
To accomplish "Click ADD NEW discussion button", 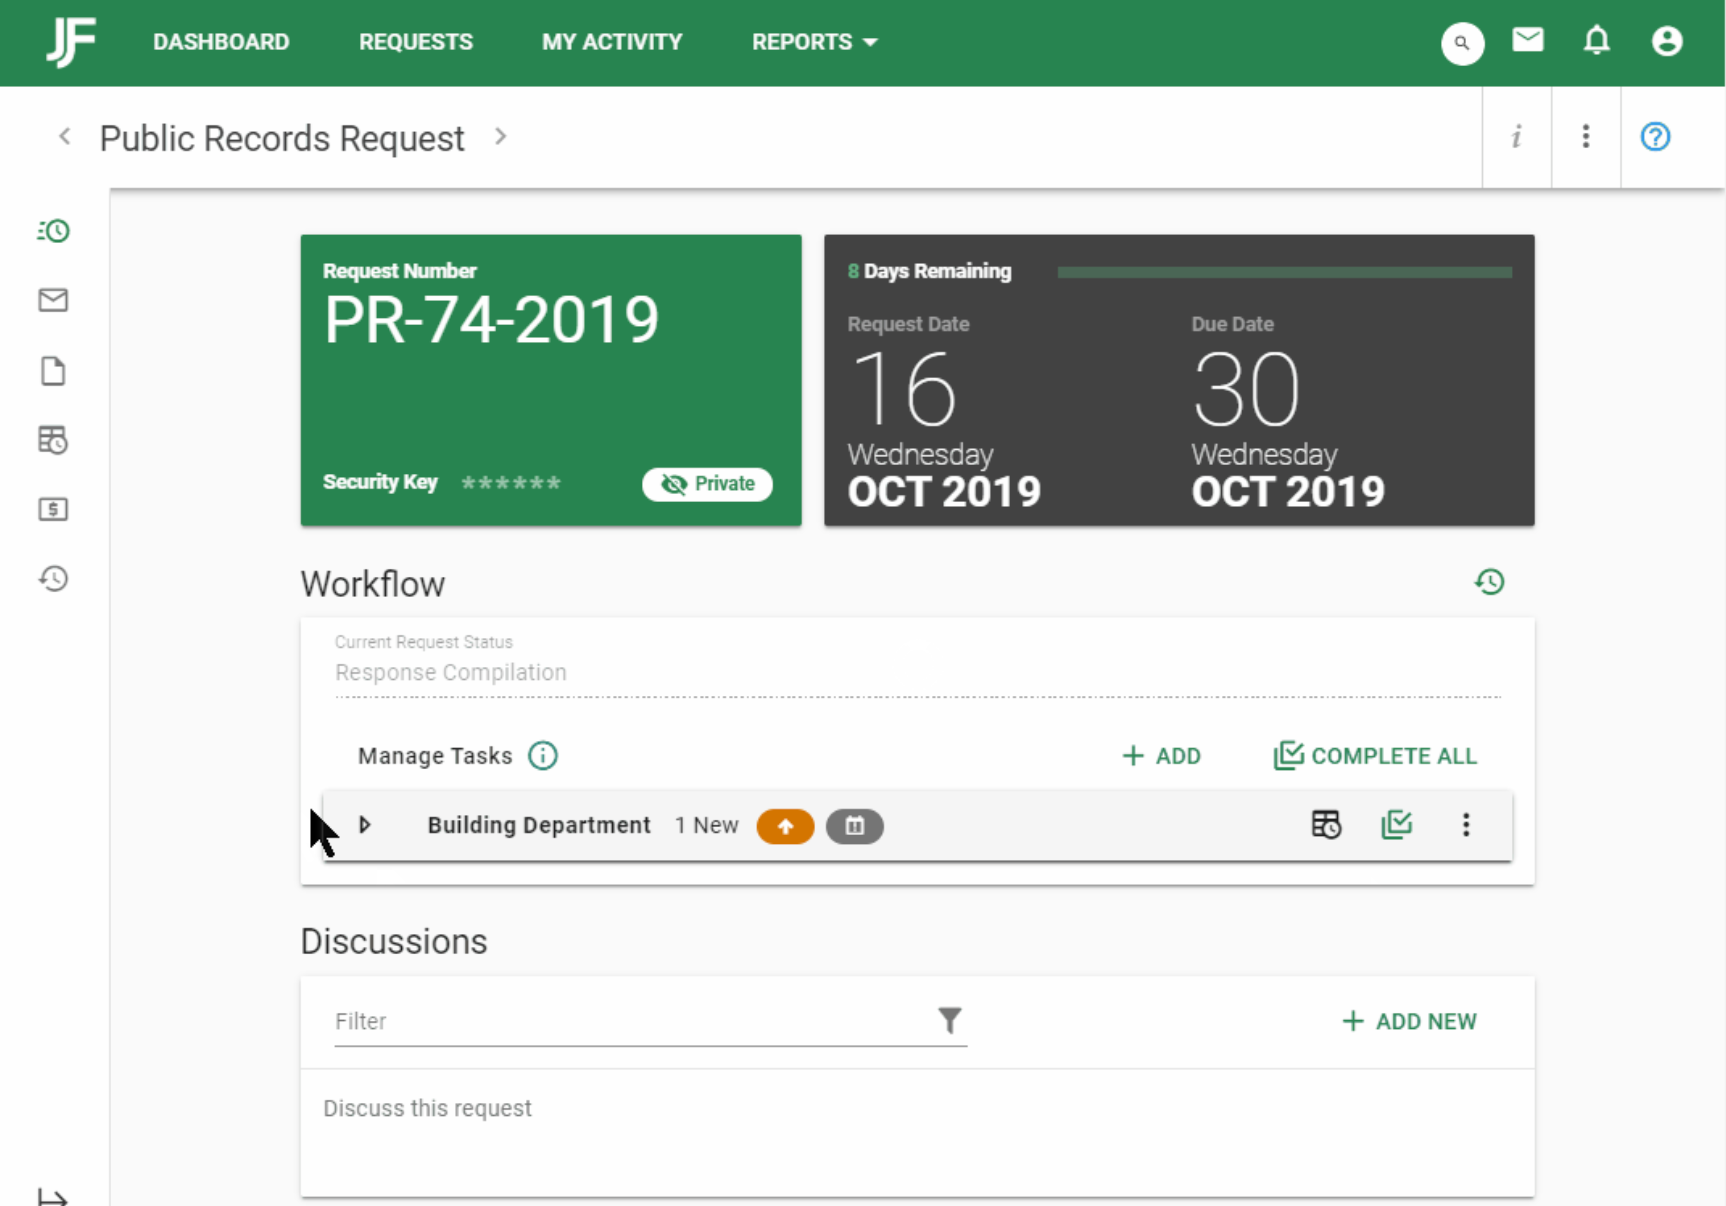I will (x=1409, y=1021).
